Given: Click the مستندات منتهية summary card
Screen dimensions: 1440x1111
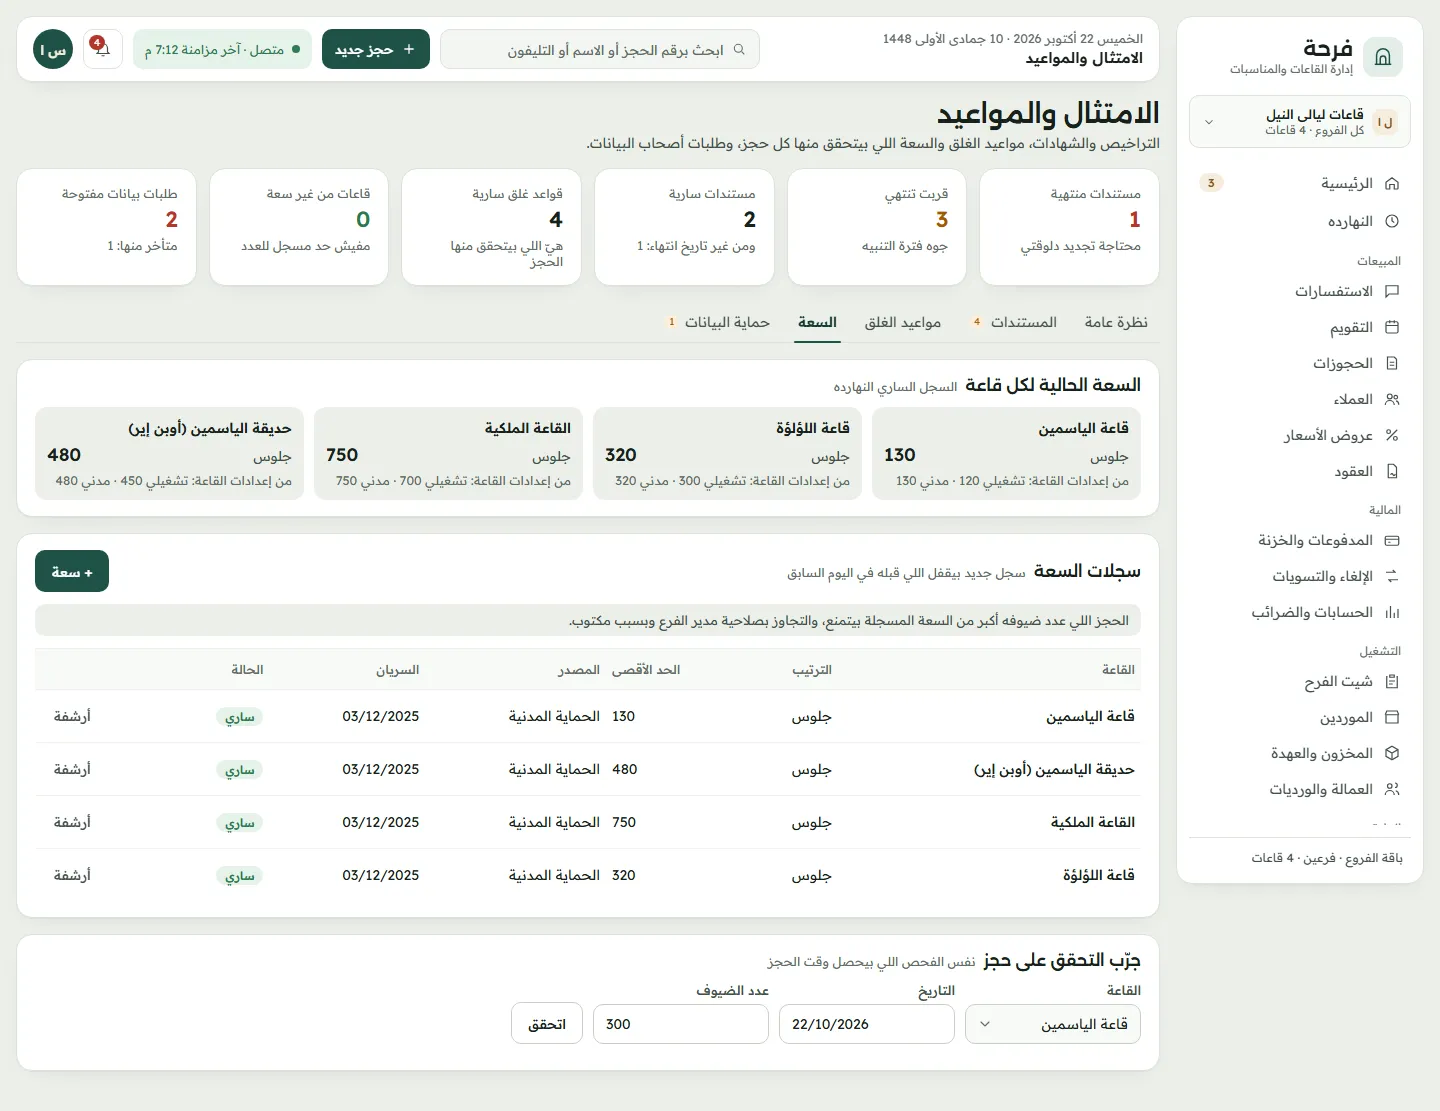Looking at the screenshot, I should click(x=1069, y=227).
